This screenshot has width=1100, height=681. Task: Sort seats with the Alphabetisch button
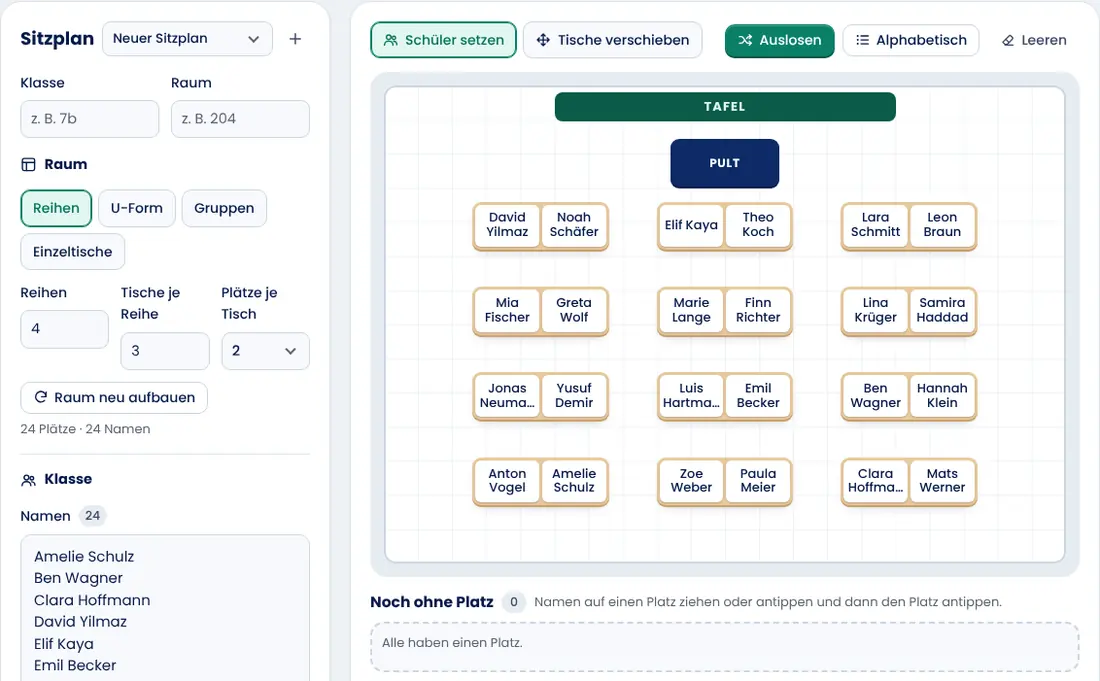911,41
